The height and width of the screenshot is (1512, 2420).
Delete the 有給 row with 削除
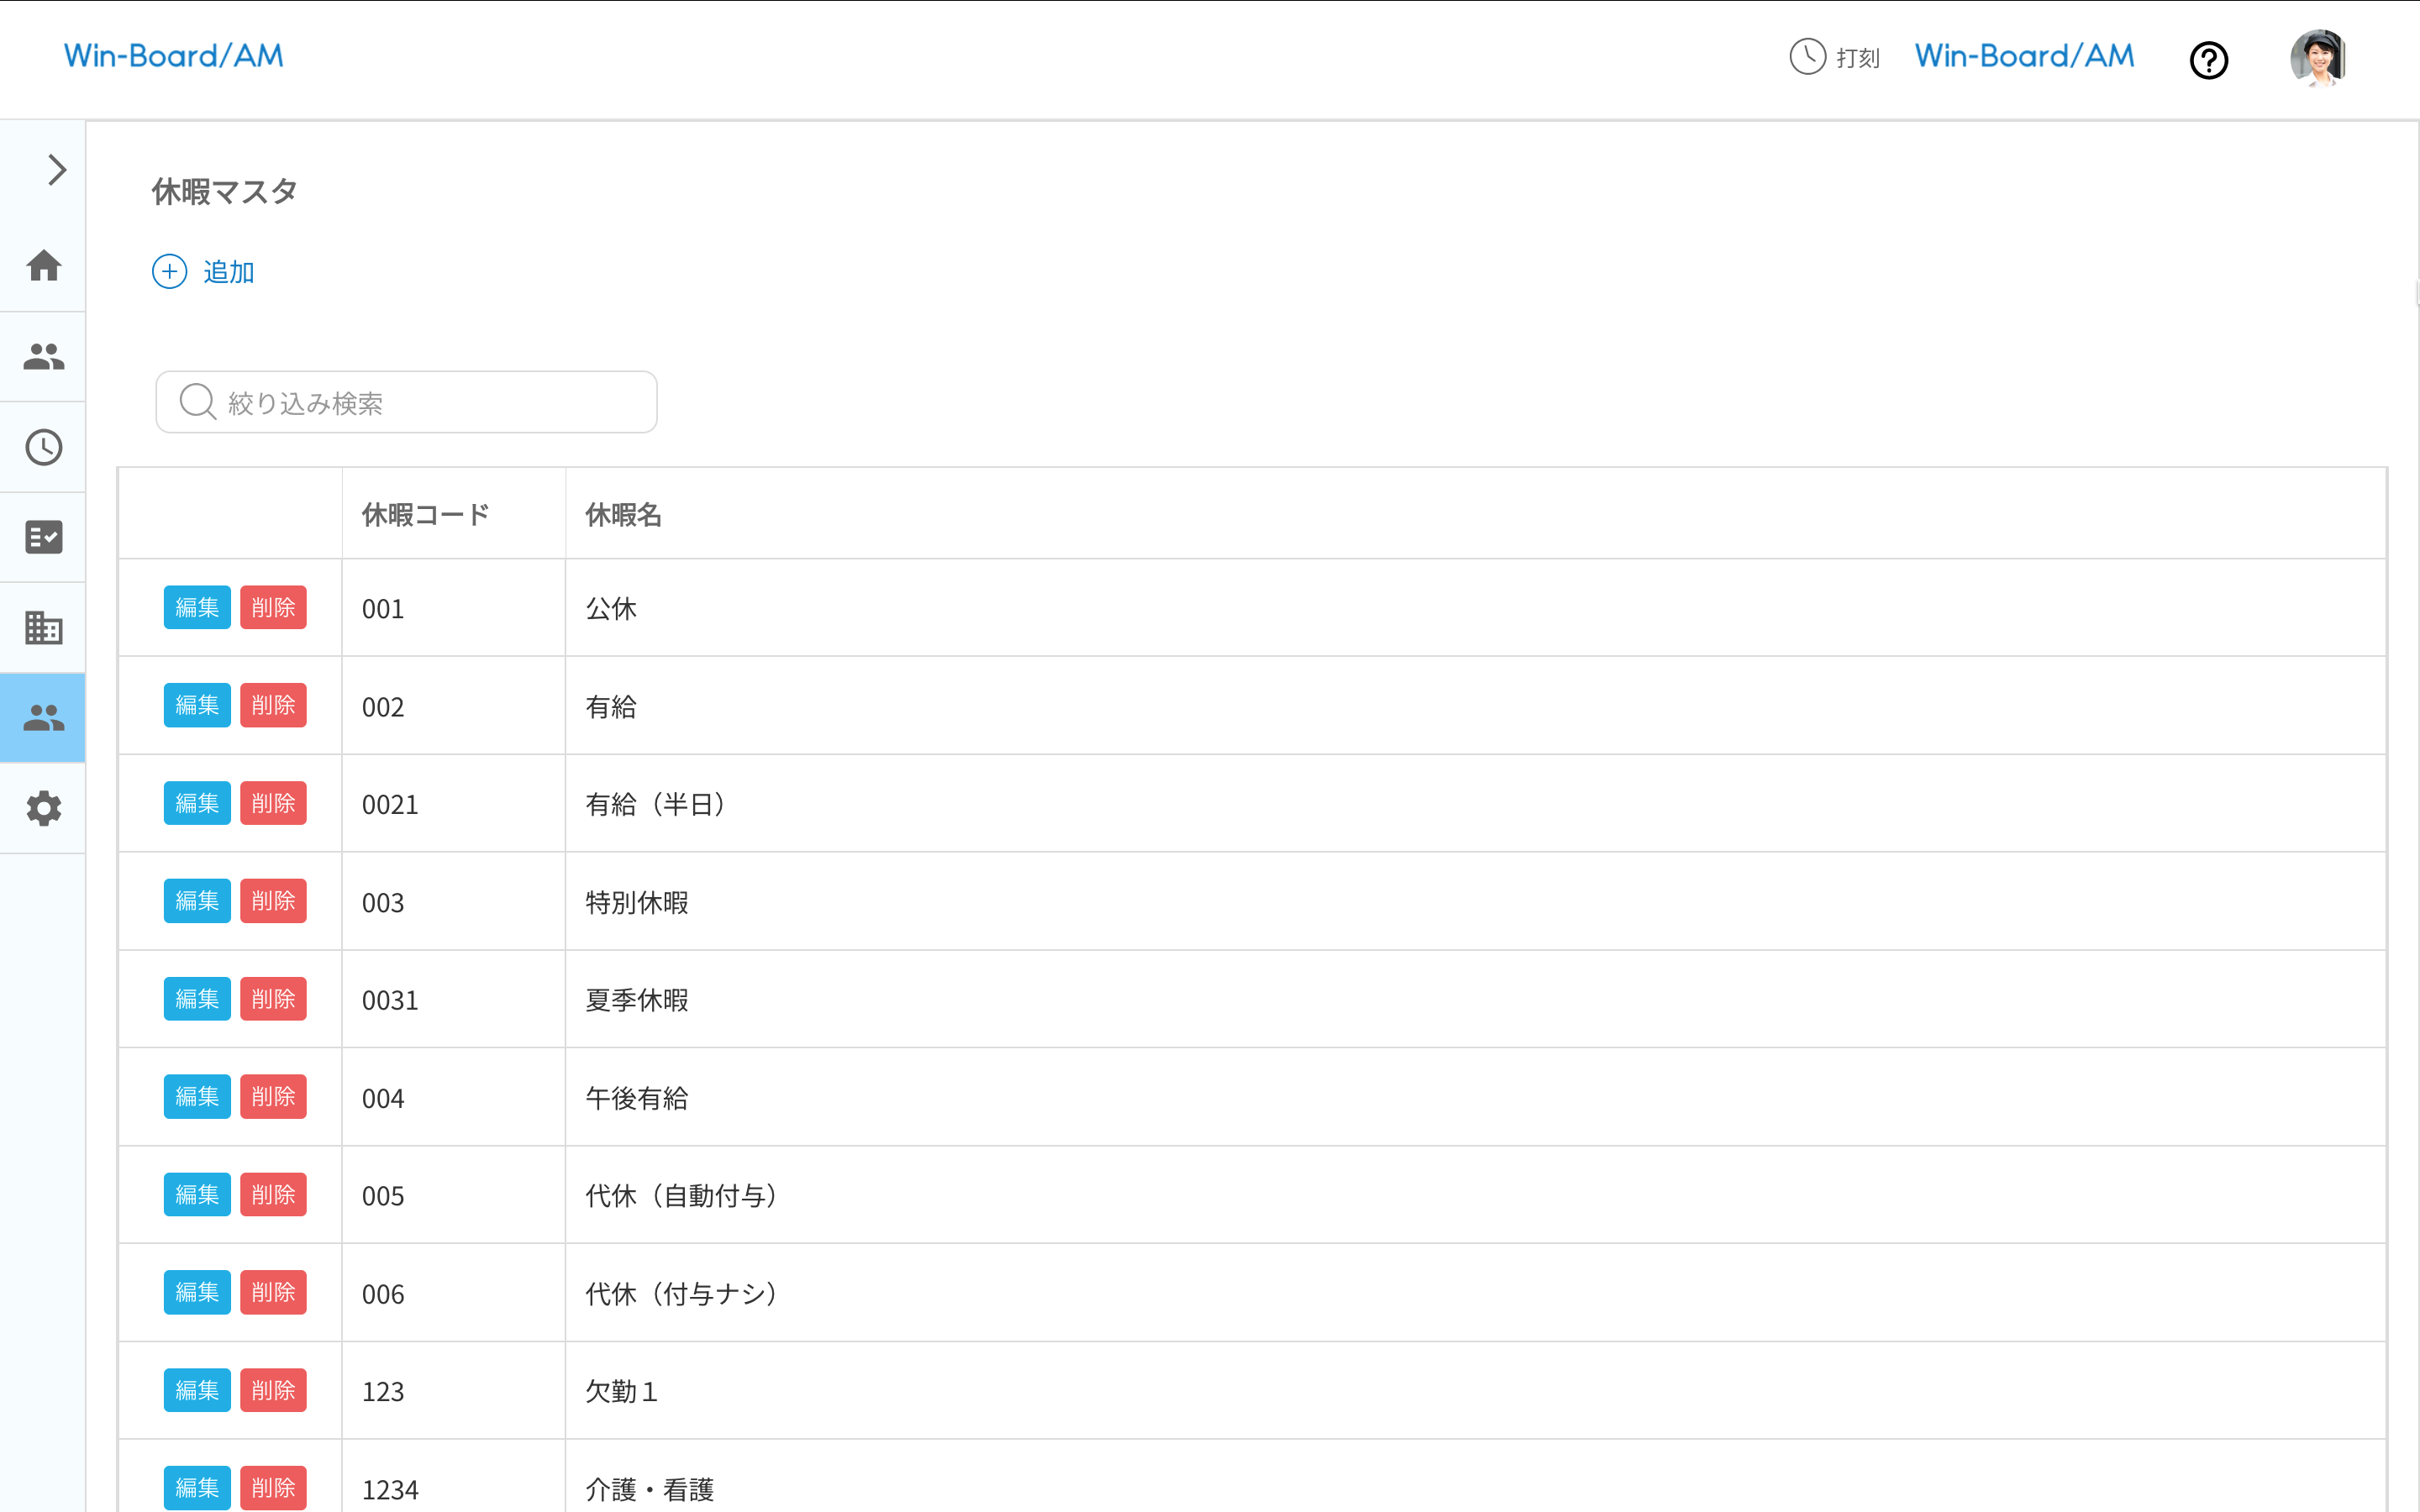point(273,706)
